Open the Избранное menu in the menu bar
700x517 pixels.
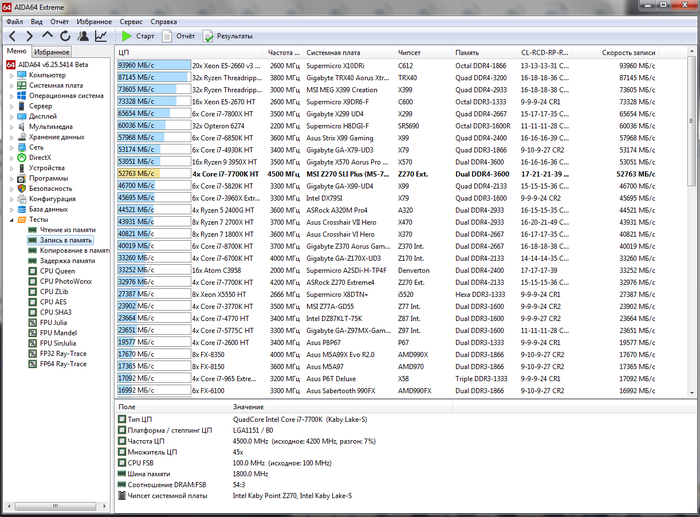pyautogui.click(x=94, y=21)
